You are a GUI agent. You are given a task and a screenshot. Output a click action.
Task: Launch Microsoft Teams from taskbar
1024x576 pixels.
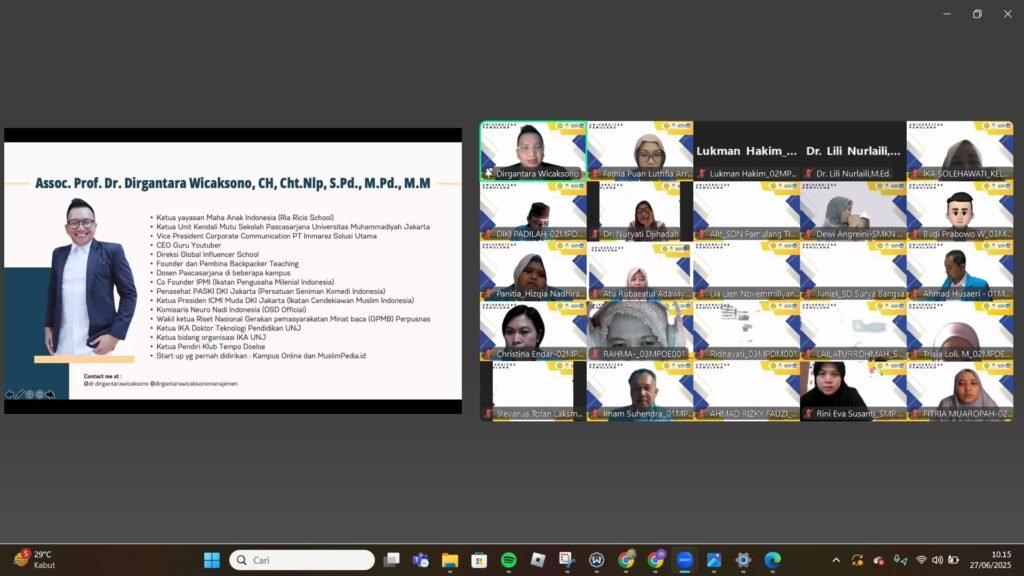421,560
